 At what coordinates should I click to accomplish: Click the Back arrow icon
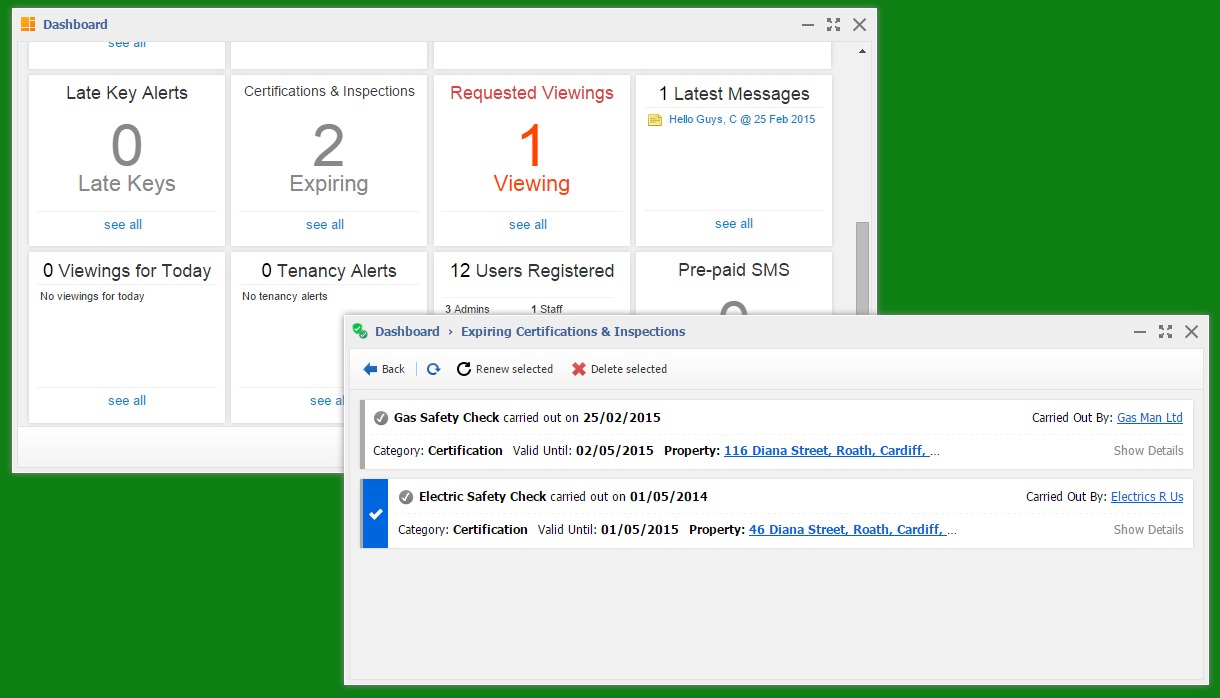coord(370,369)
